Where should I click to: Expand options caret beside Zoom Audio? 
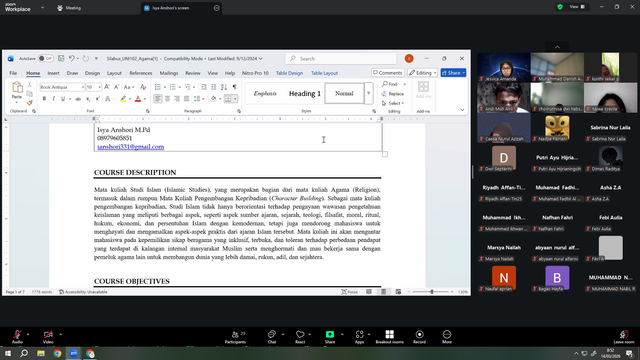click(x=28, y=334)
